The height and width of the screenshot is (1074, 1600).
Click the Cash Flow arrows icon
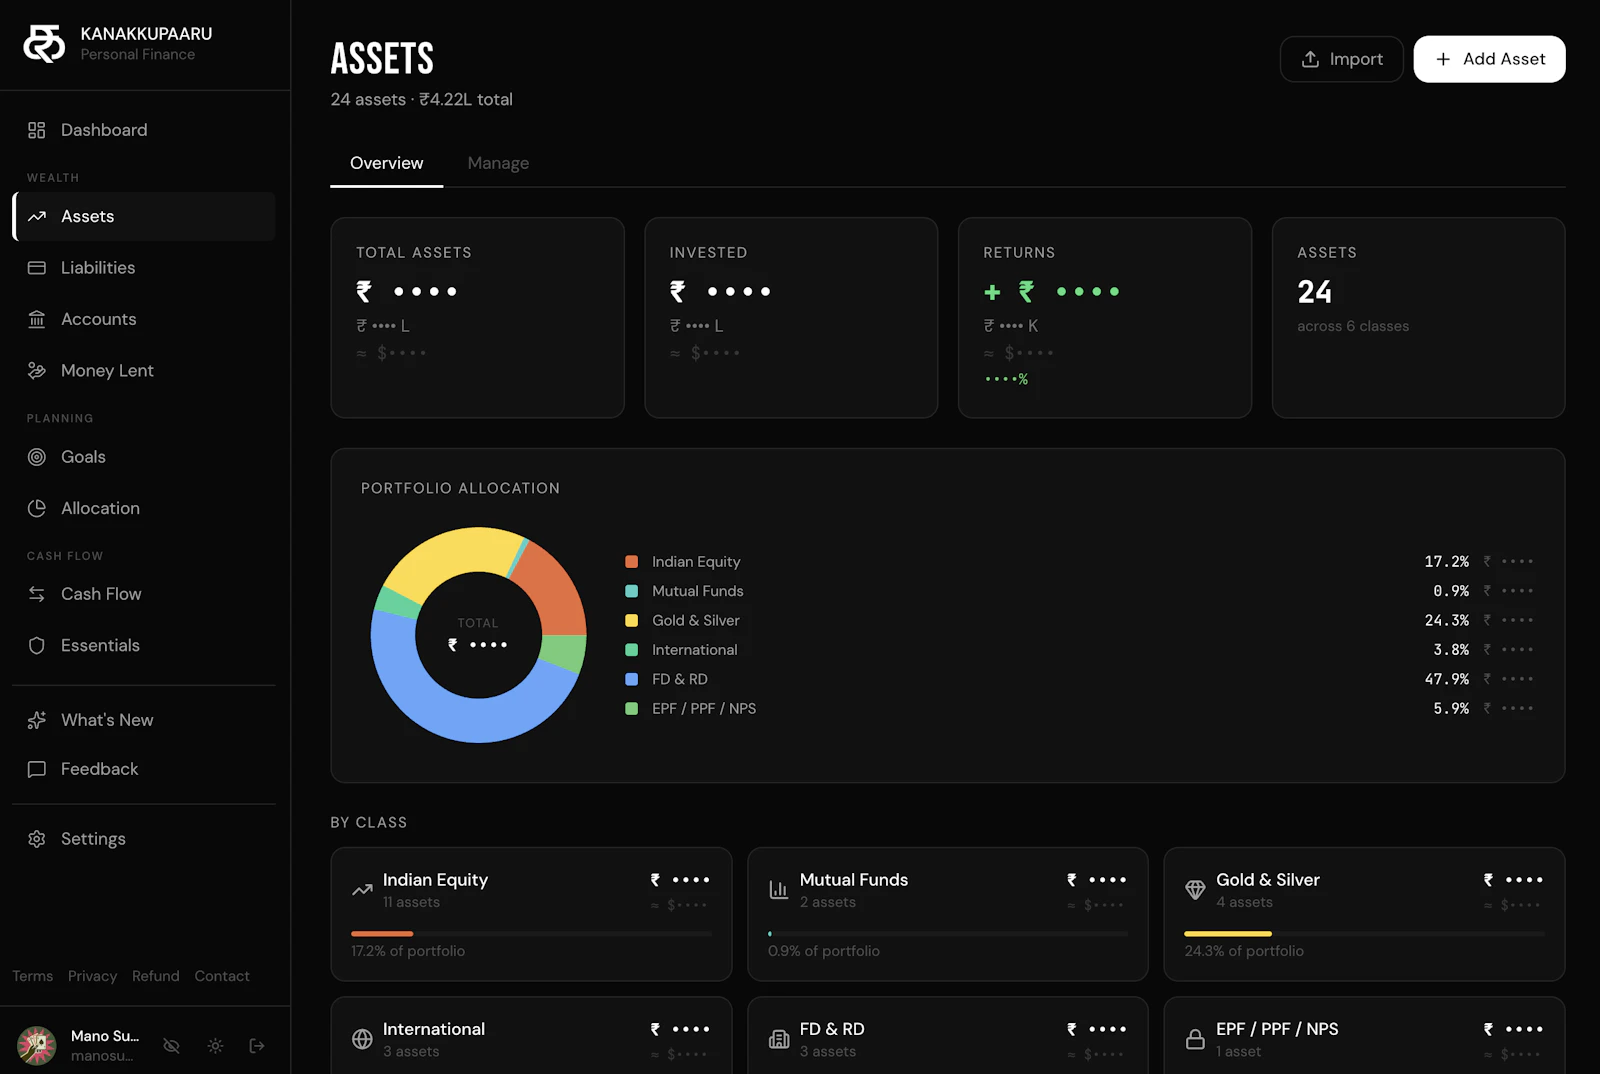point(37,594)
